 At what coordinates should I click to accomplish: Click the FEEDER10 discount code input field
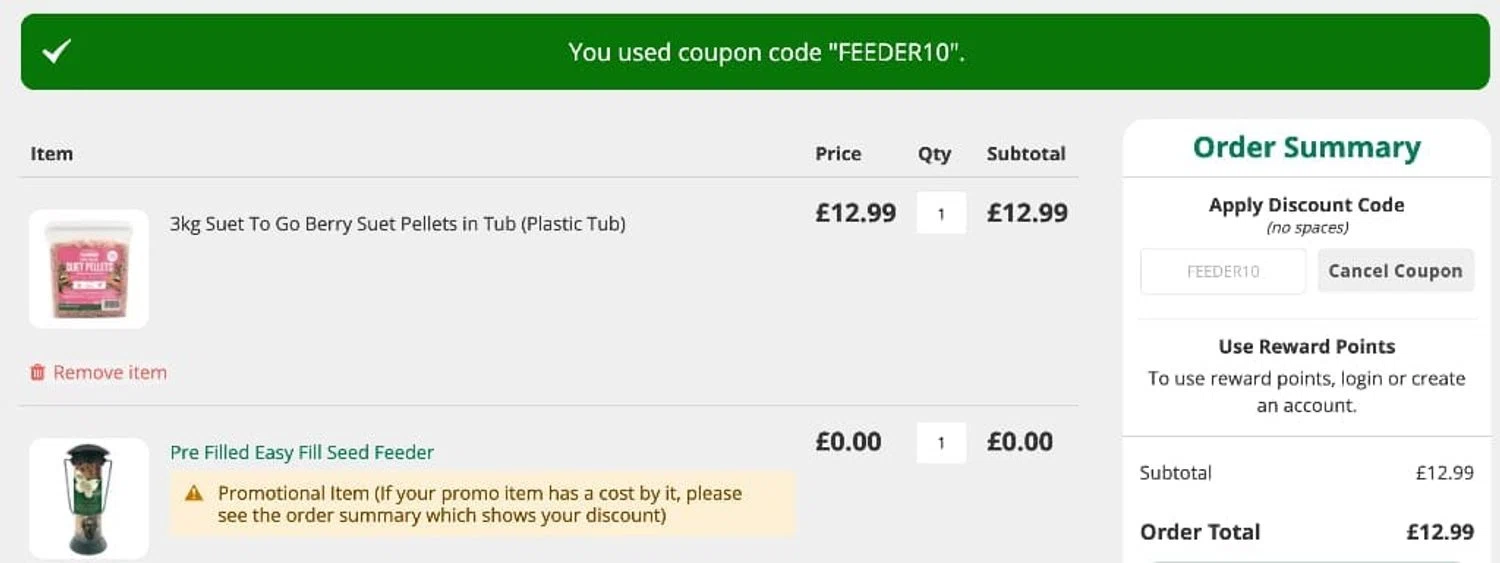1222,271
